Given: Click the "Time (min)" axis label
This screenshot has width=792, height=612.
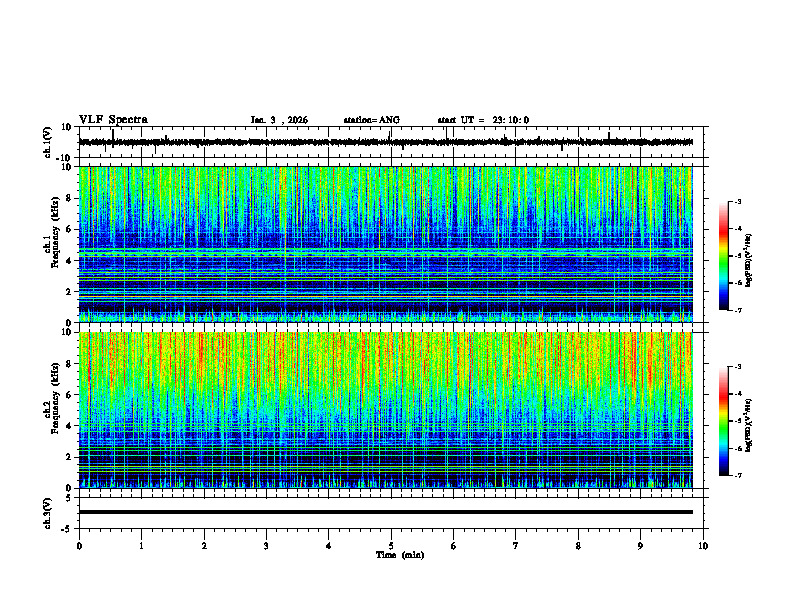Looking at the screenshot, I should pos(400,555).
